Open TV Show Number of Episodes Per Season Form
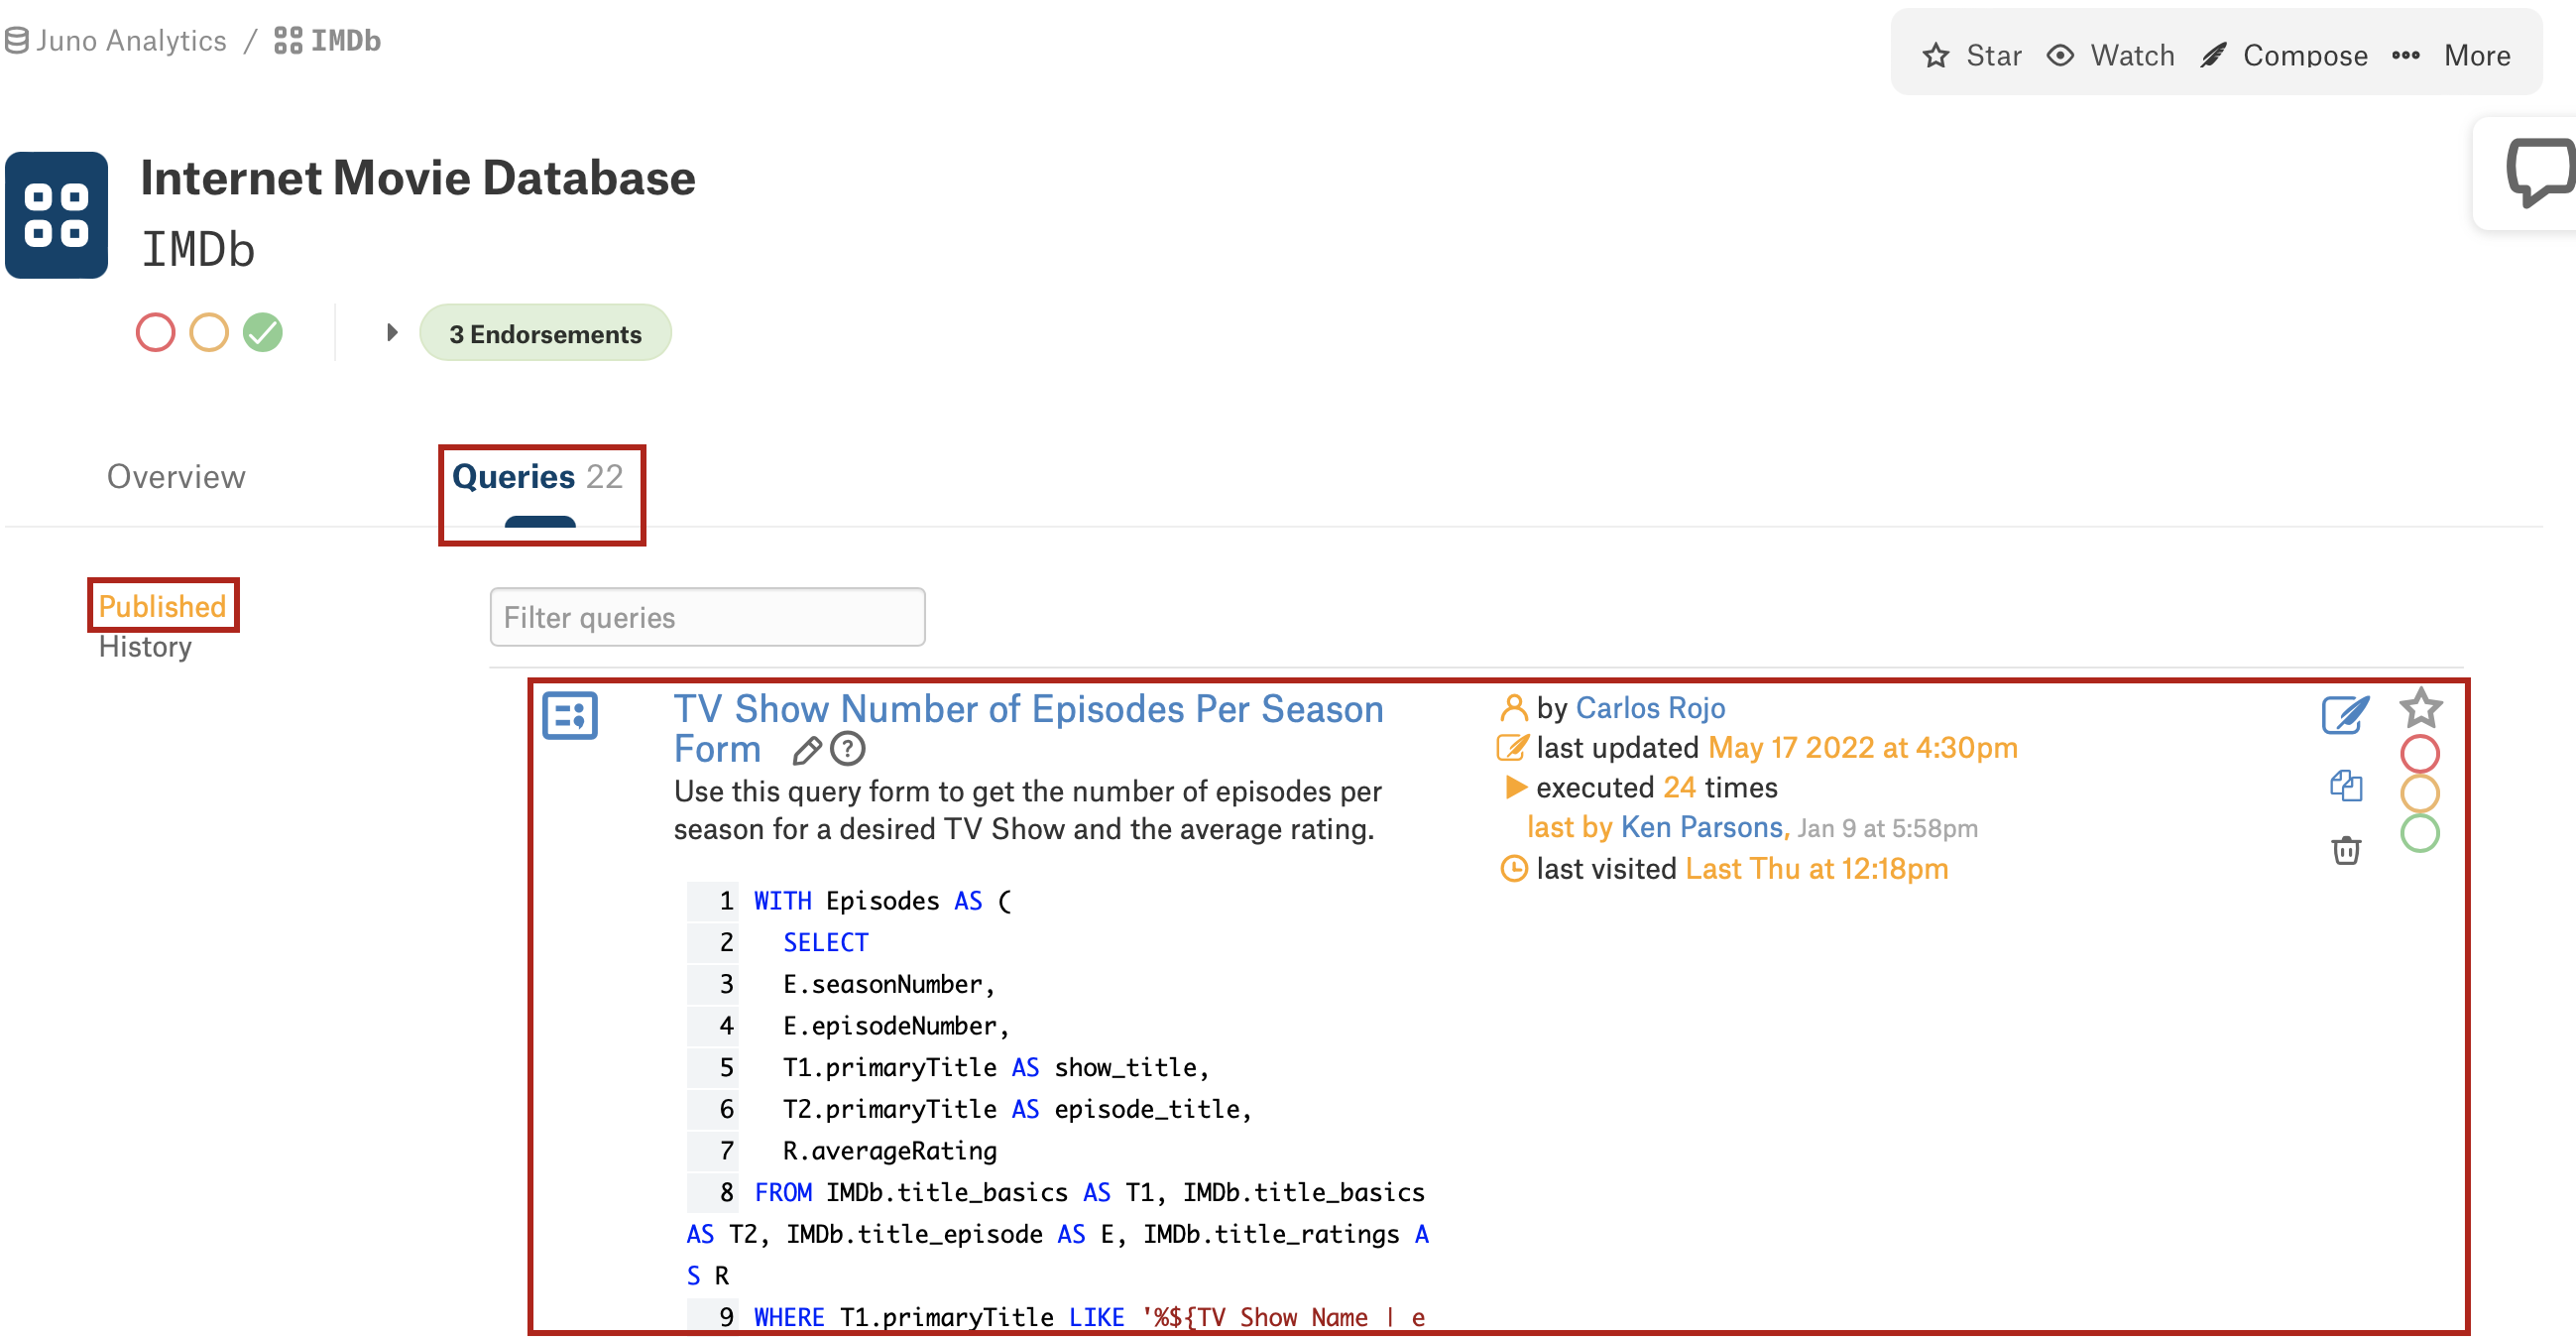The image size is (2576, 1337). pyautogui.click(x=1029, y=729)
